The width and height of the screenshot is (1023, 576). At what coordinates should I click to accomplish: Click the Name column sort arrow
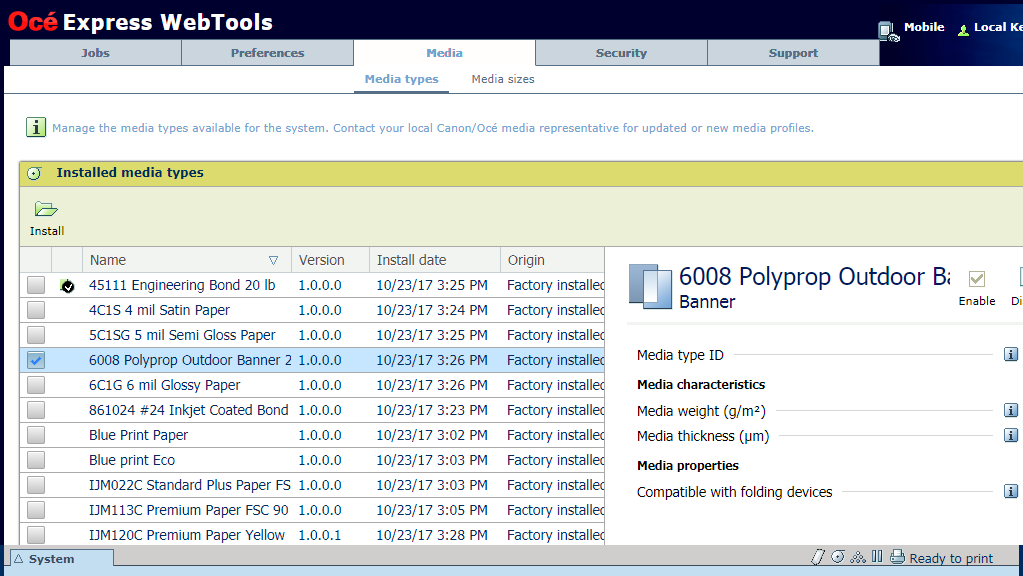273,260
